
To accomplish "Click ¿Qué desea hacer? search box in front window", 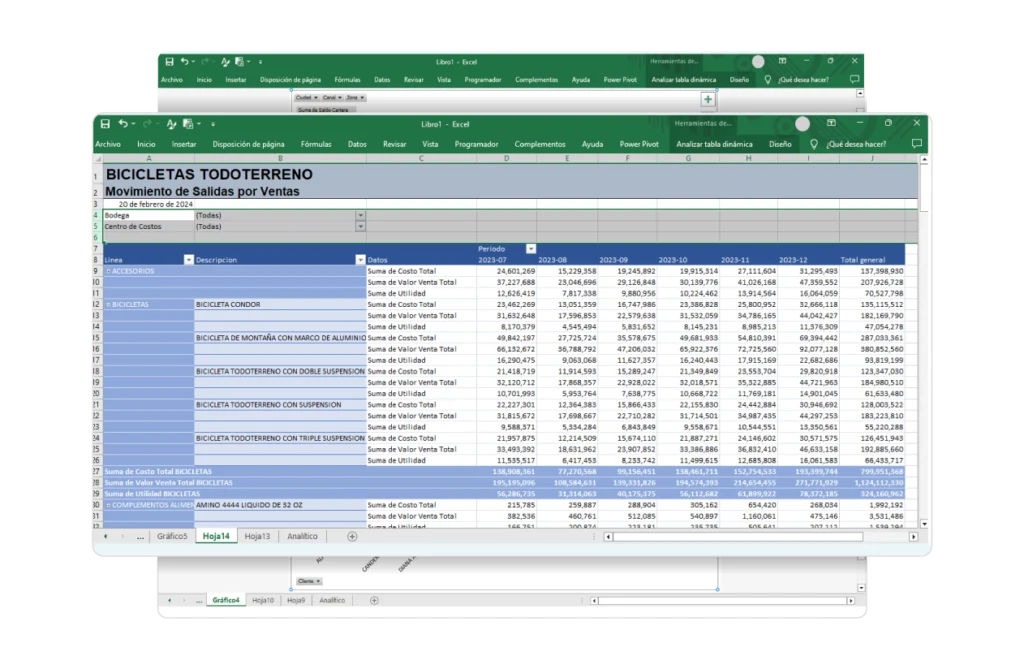I will click(x=856, y=144).
